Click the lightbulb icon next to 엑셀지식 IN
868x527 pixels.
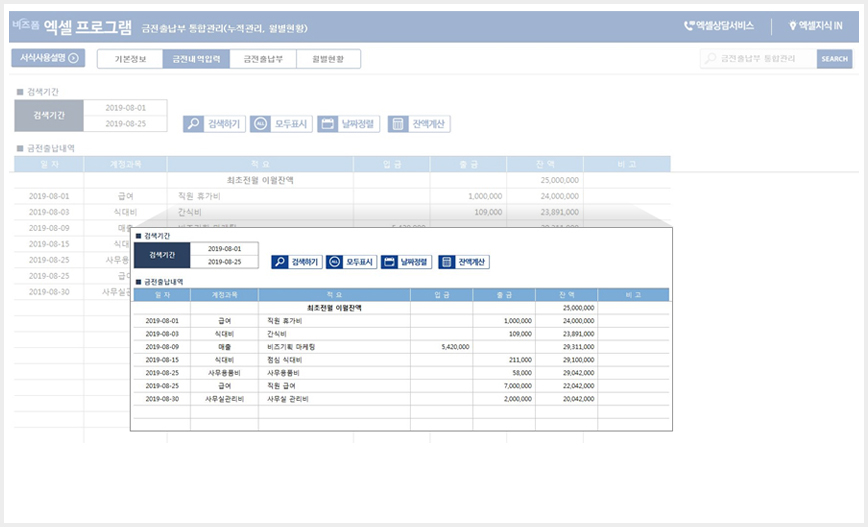pos(792,25)
